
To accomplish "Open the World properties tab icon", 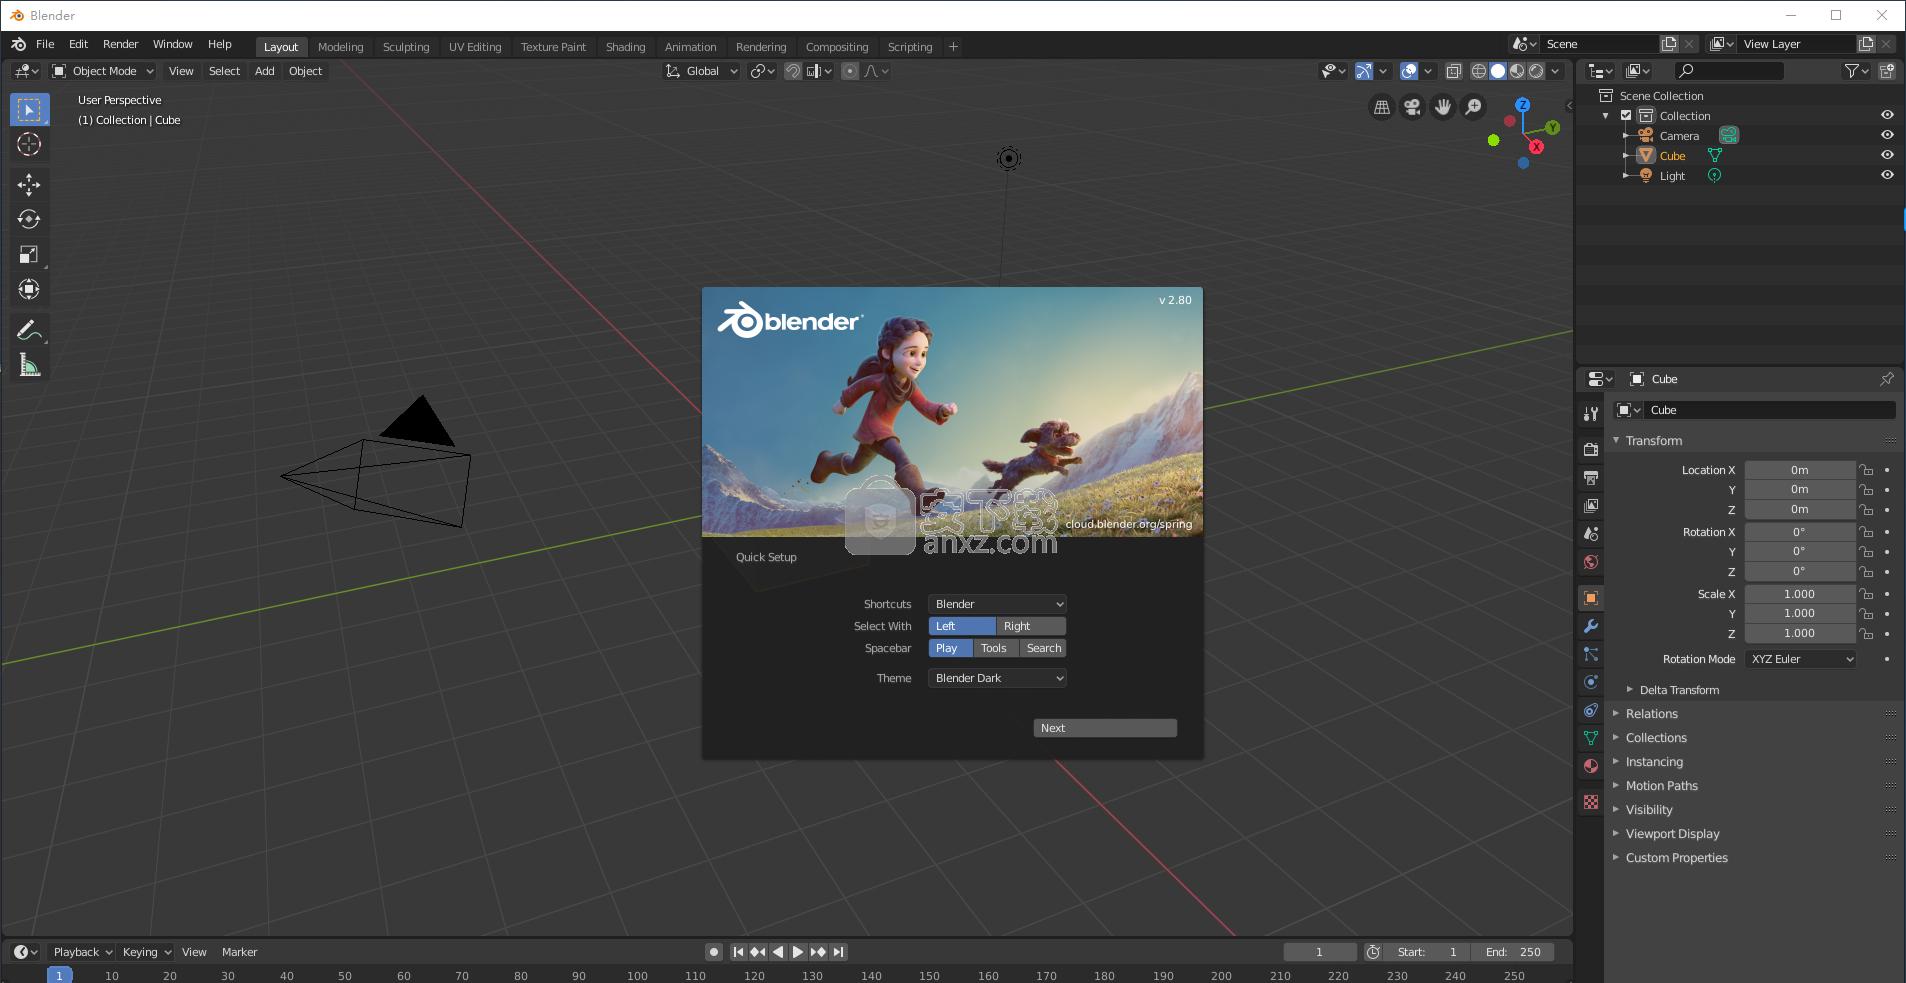I will [1591, 562].
